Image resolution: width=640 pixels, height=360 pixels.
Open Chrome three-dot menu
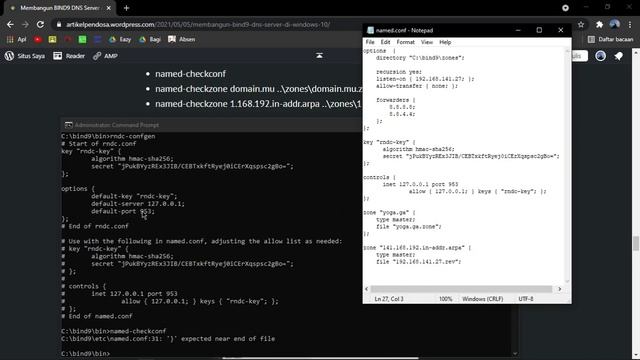coord(630,24)
